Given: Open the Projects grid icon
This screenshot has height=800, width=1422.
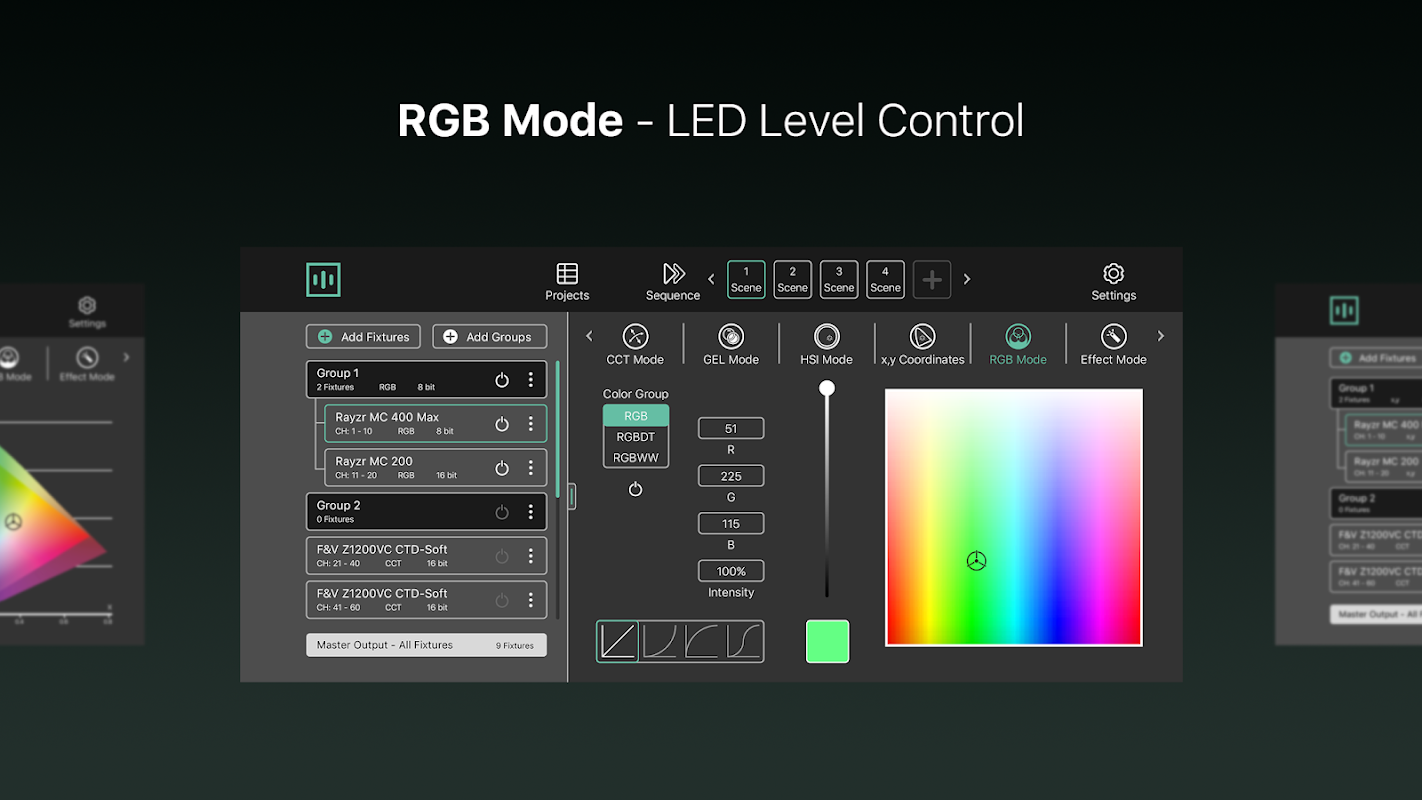Looking at the screenshot, I should pyautogui.click(x=567, y=274).
